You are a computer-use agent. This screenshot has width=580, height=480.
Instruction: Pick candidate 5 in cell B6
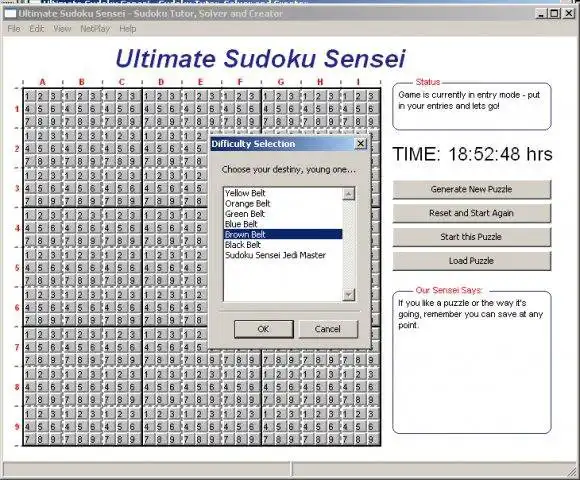point(80,308)
